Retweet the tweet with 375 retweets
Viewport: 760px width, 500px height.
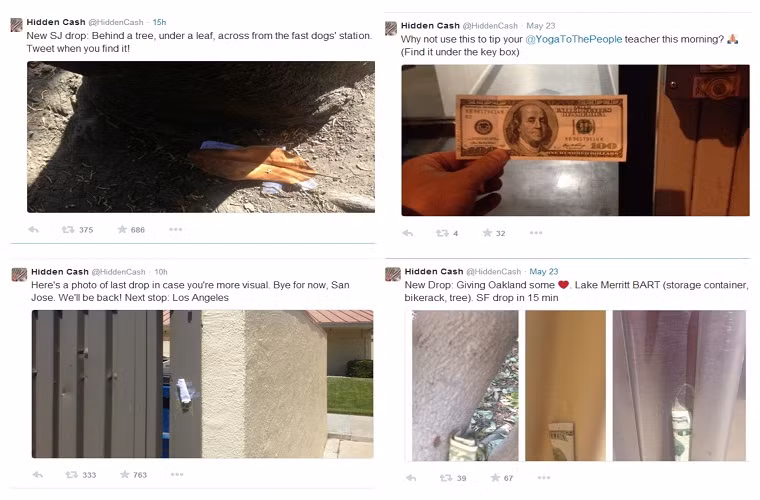(x=68, y=230)
